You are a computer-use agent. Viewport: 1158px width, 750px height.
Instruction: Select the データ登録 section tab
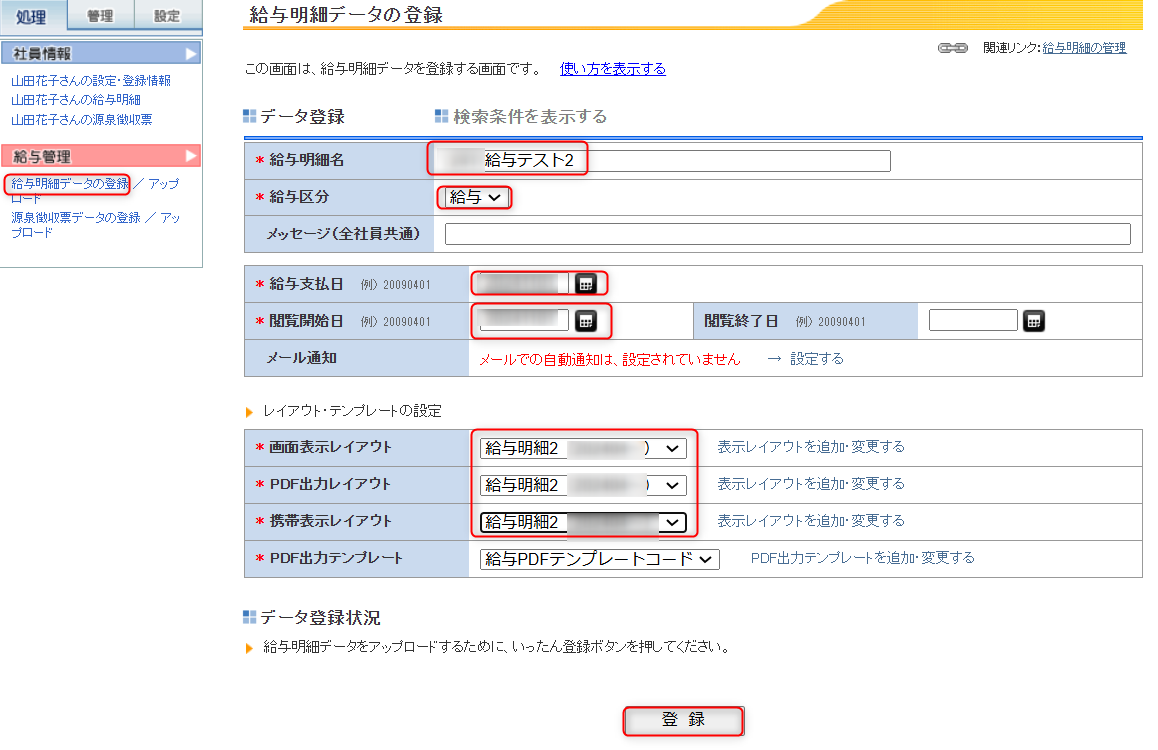[x=294, y=117]
